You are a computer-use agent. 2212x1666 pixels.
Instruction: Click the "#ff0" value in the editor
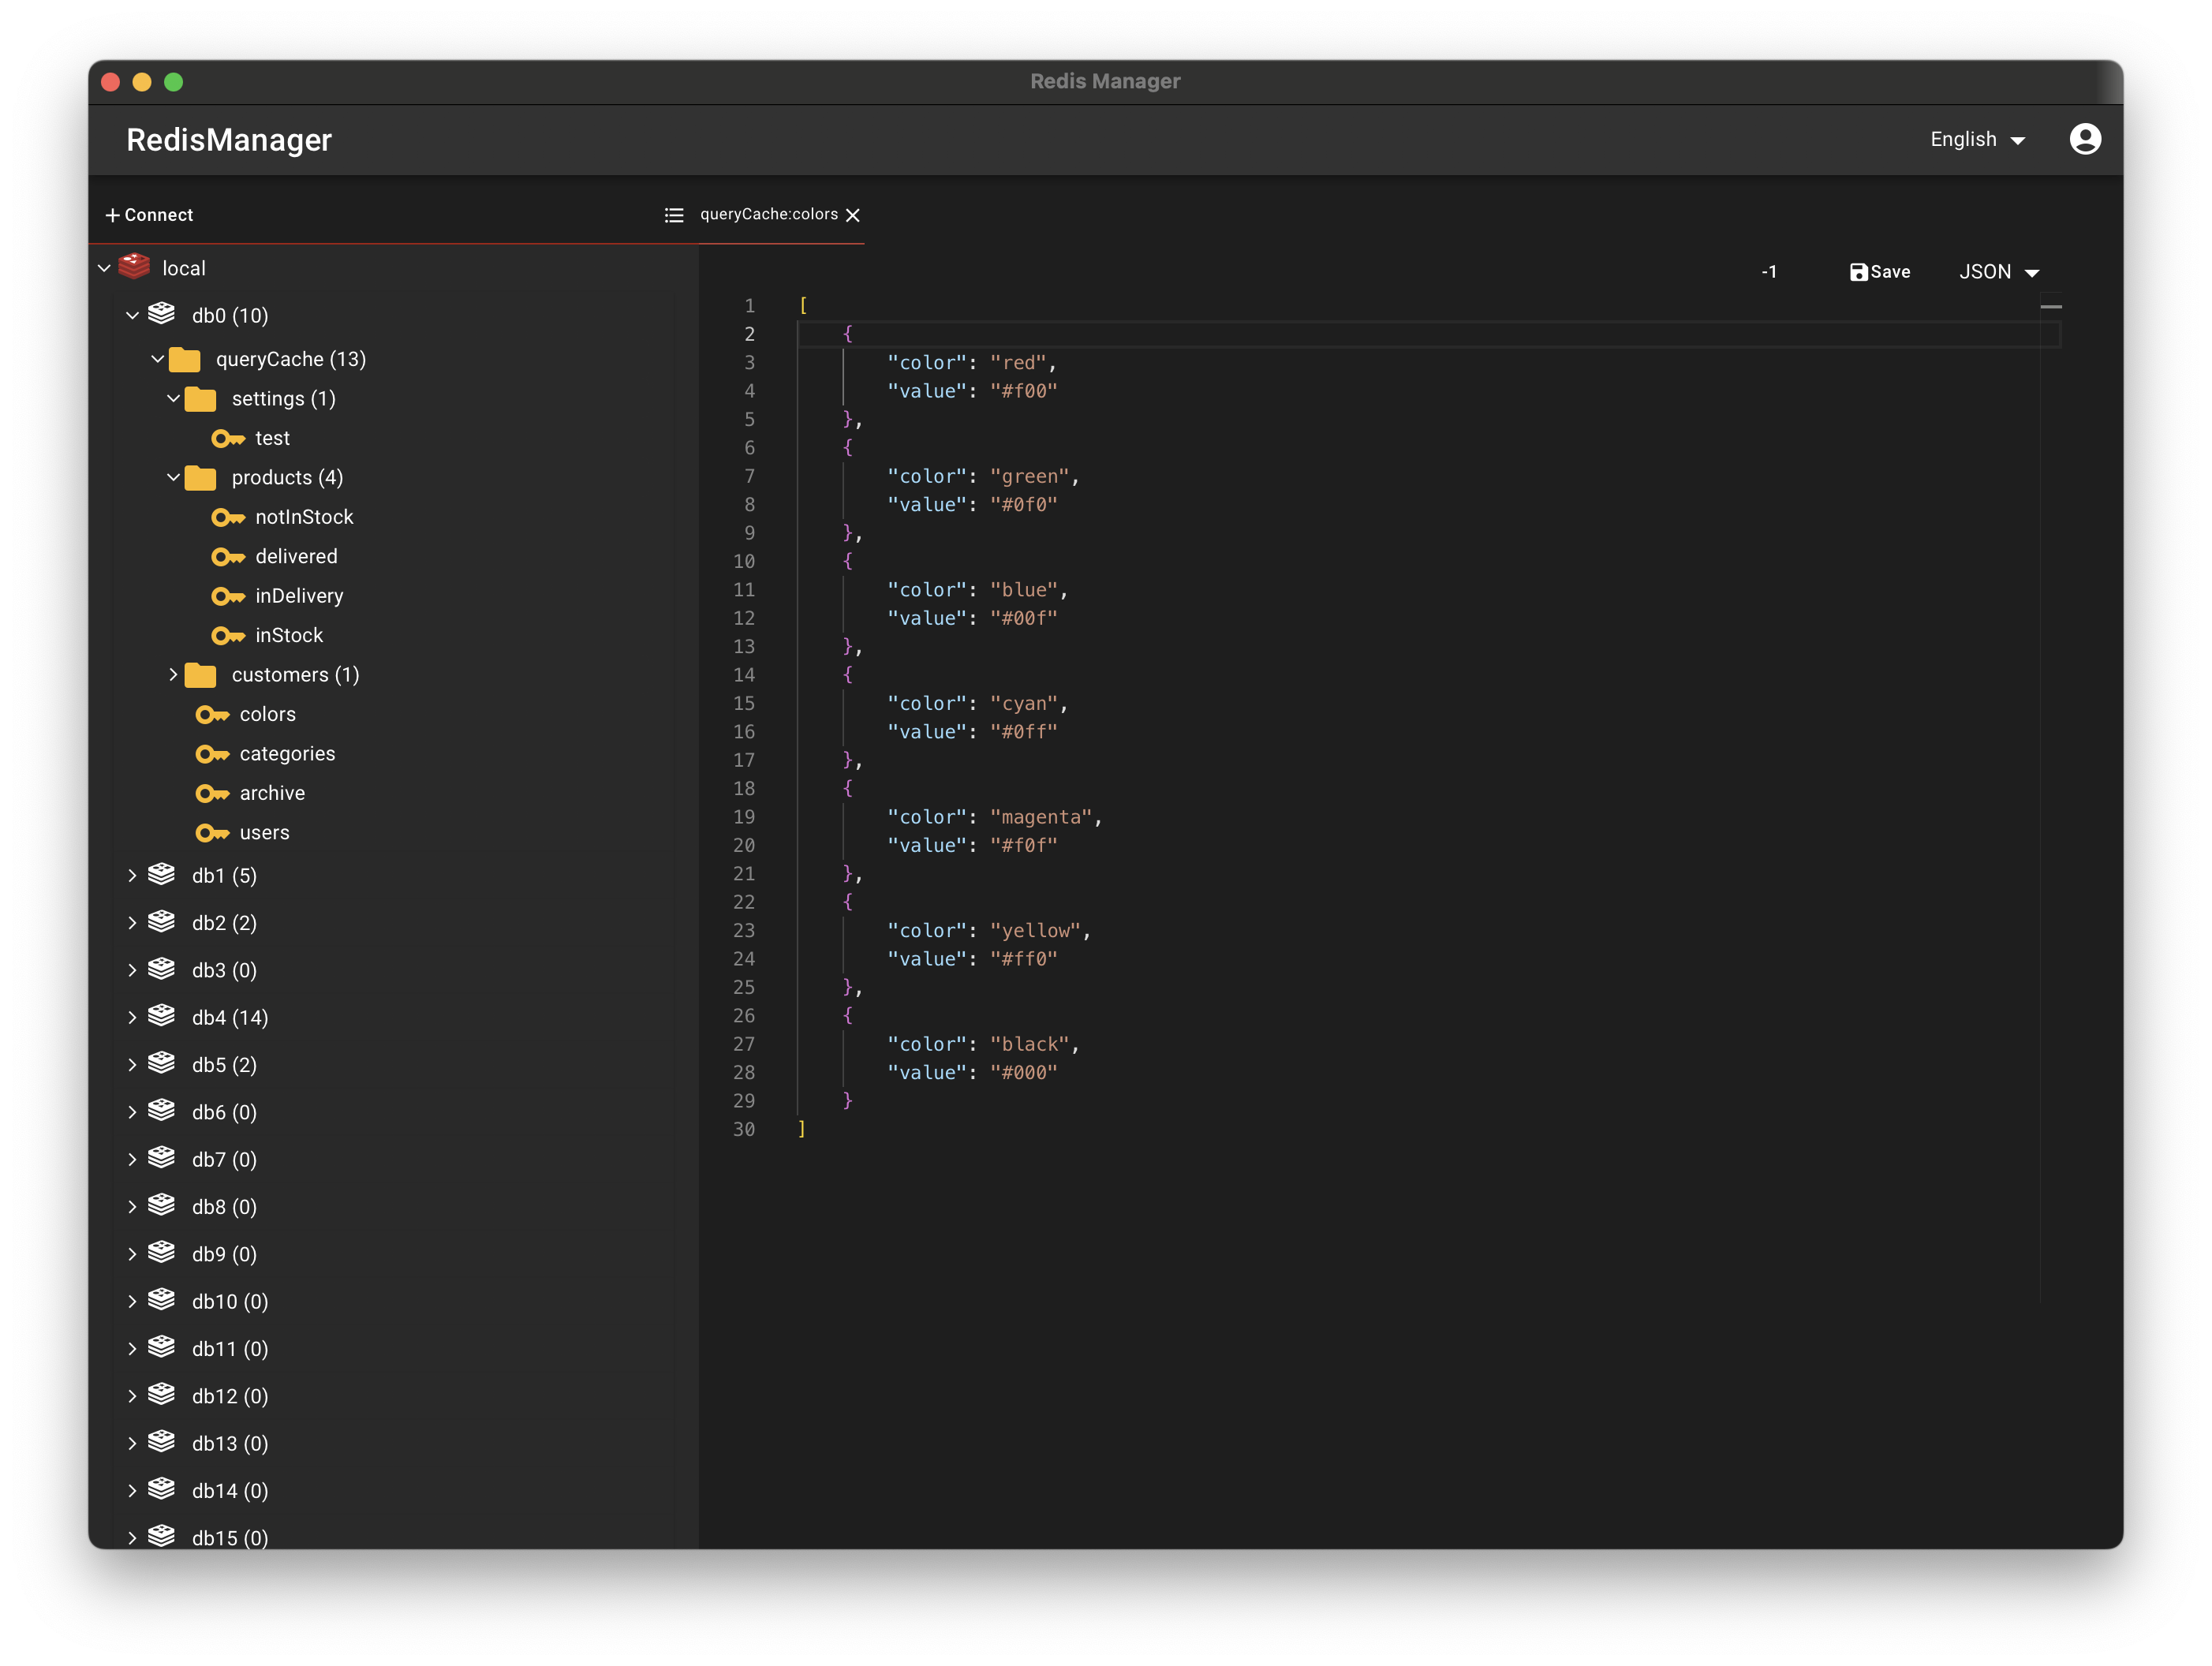coord(1023,959)
